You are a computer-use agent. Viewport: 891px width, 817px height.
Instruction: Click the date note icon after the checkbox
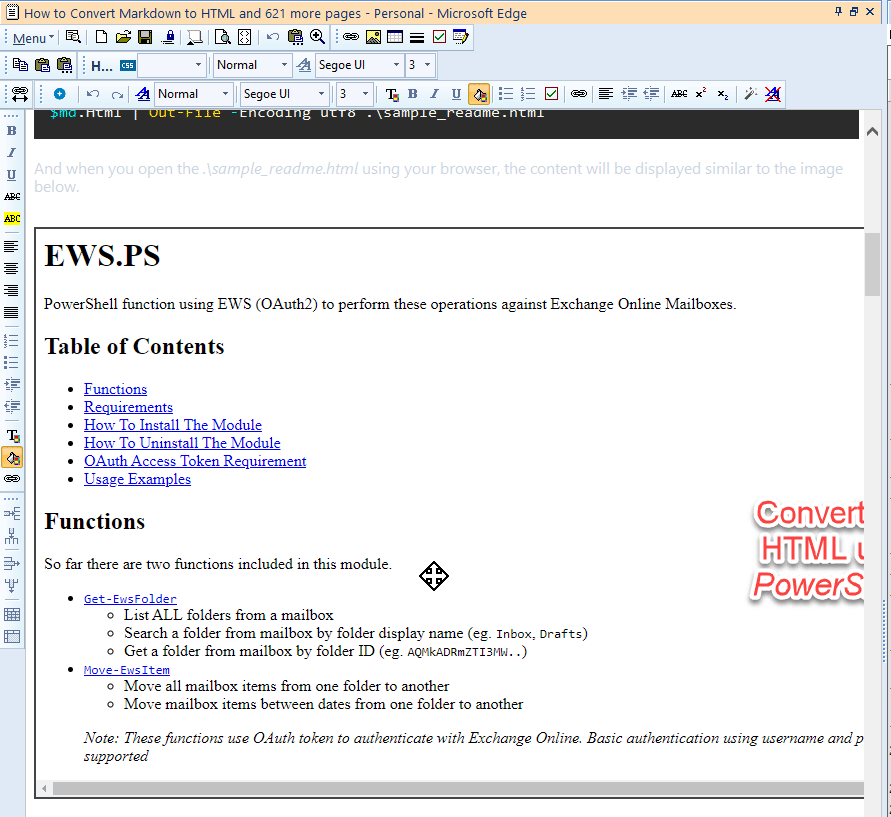coord(461,37)
